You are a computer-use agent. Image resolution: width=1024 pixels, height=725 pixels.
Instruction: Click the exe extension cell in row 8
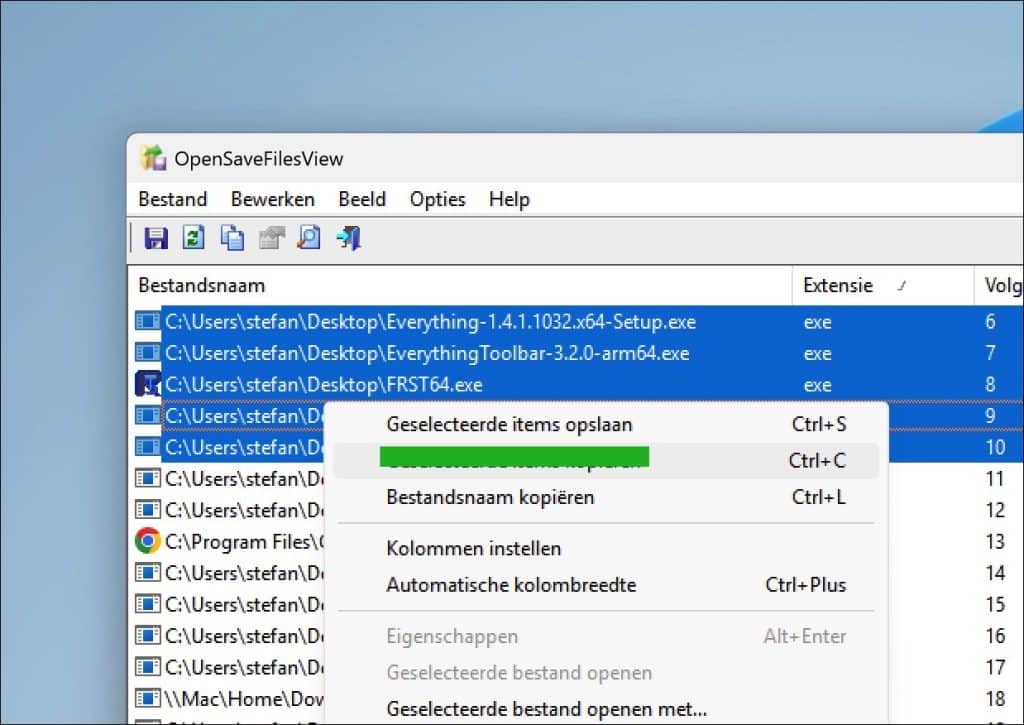pyautogui.click(x=818, y=385)
